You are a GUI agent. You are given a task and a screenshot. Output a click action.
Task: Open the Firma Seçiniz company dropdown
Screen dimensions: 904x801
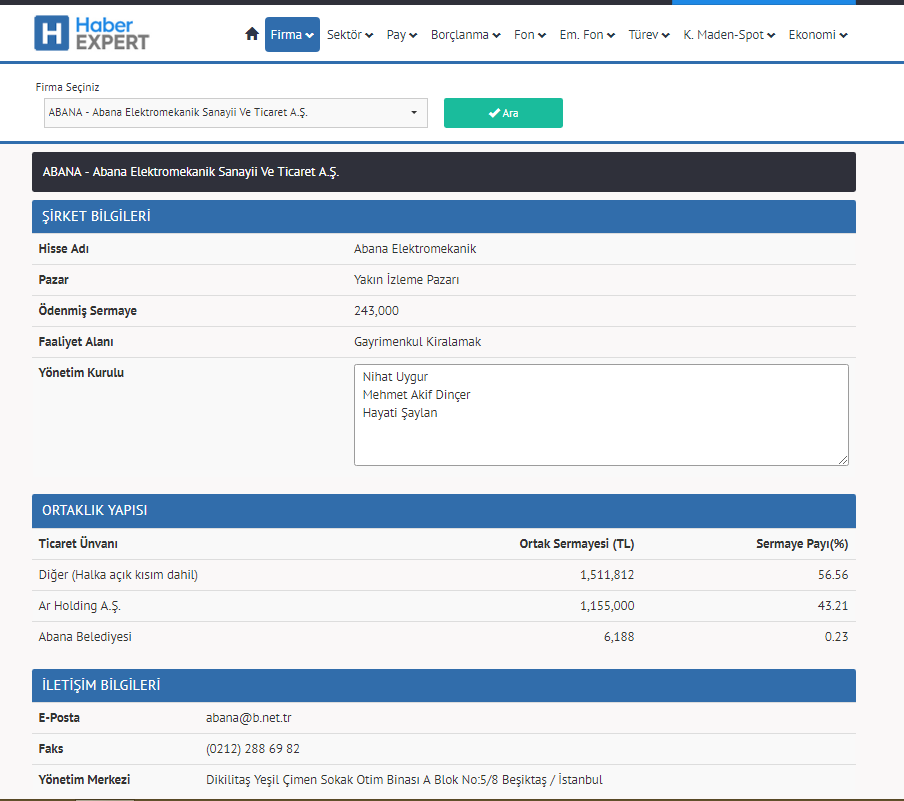[x=236, y=112]
